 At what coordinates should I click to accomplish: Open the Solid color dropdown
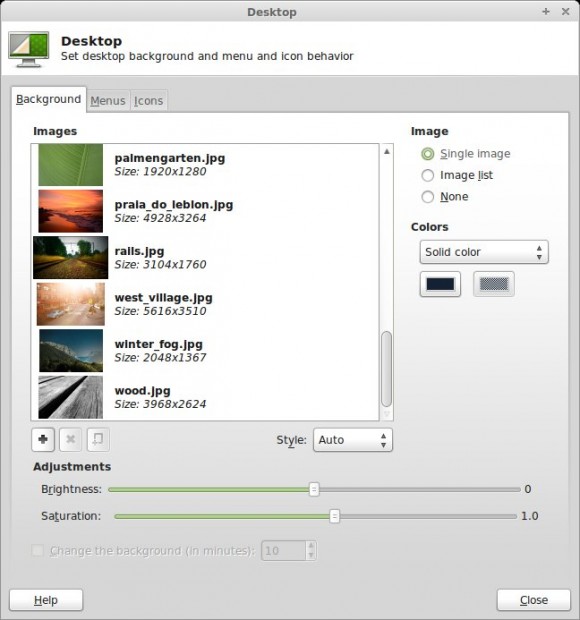click(484, 252)
